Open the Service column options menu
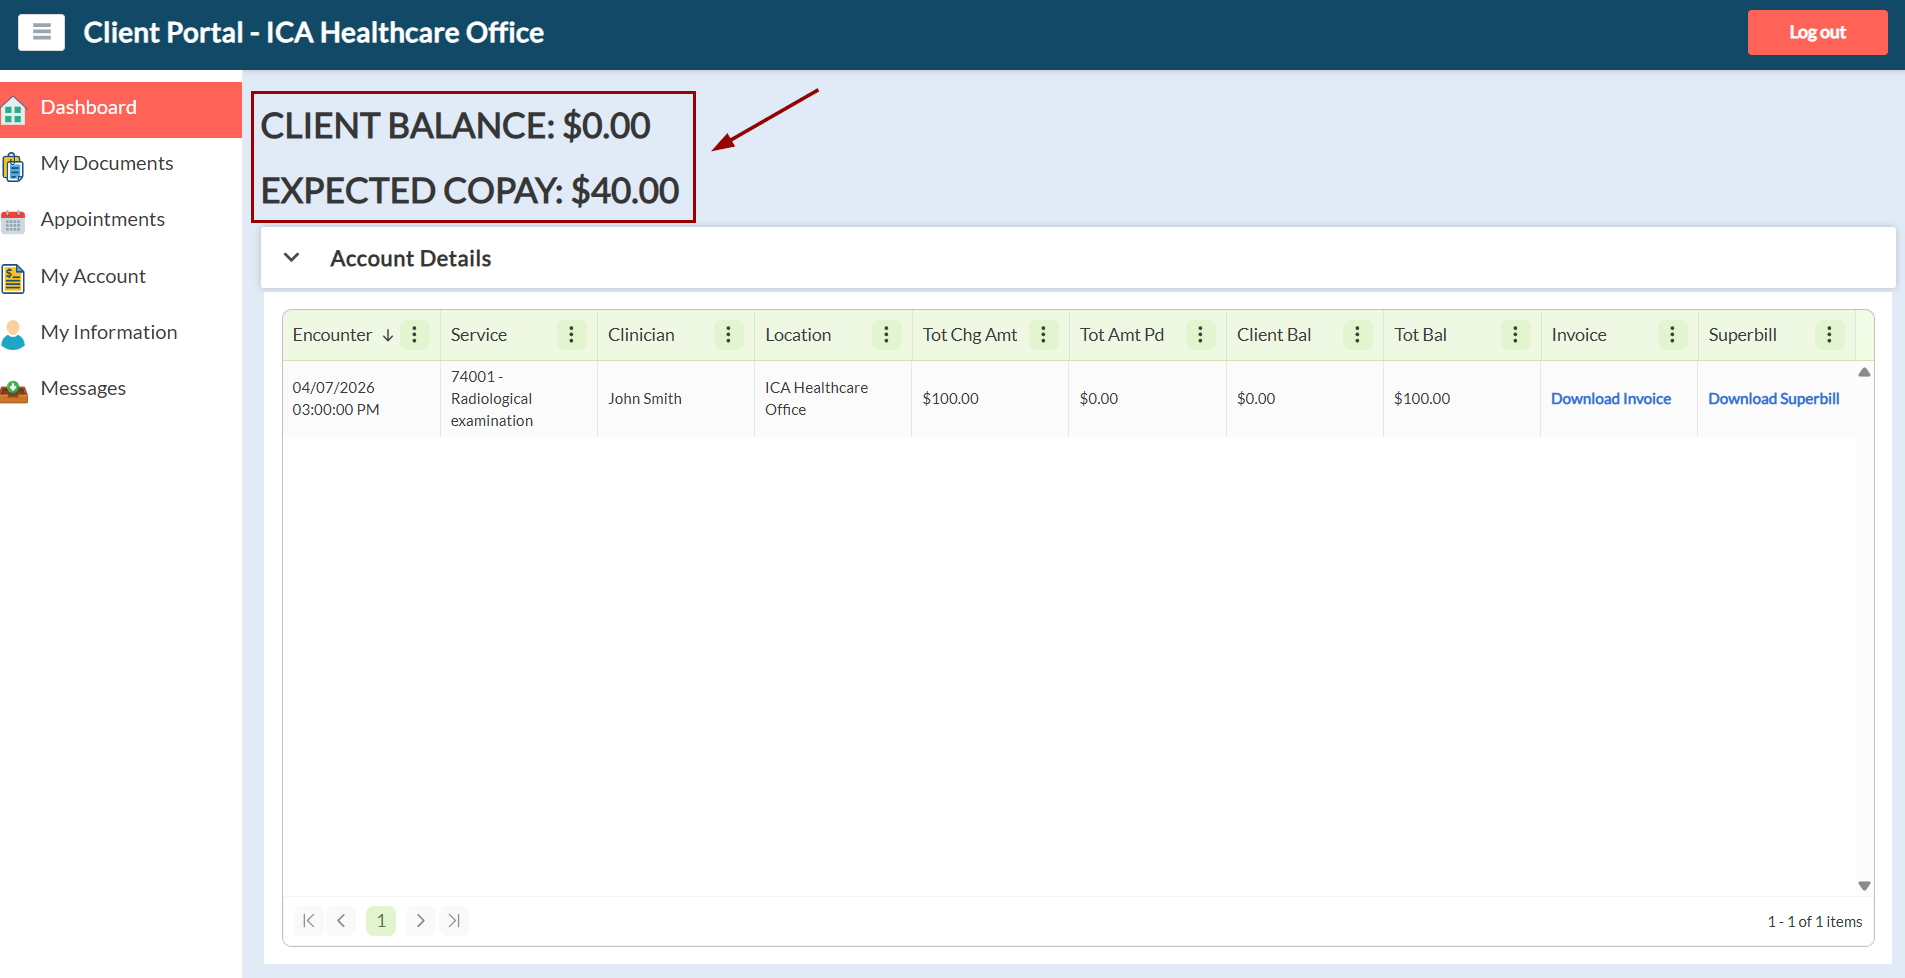 tap(571, 335)
